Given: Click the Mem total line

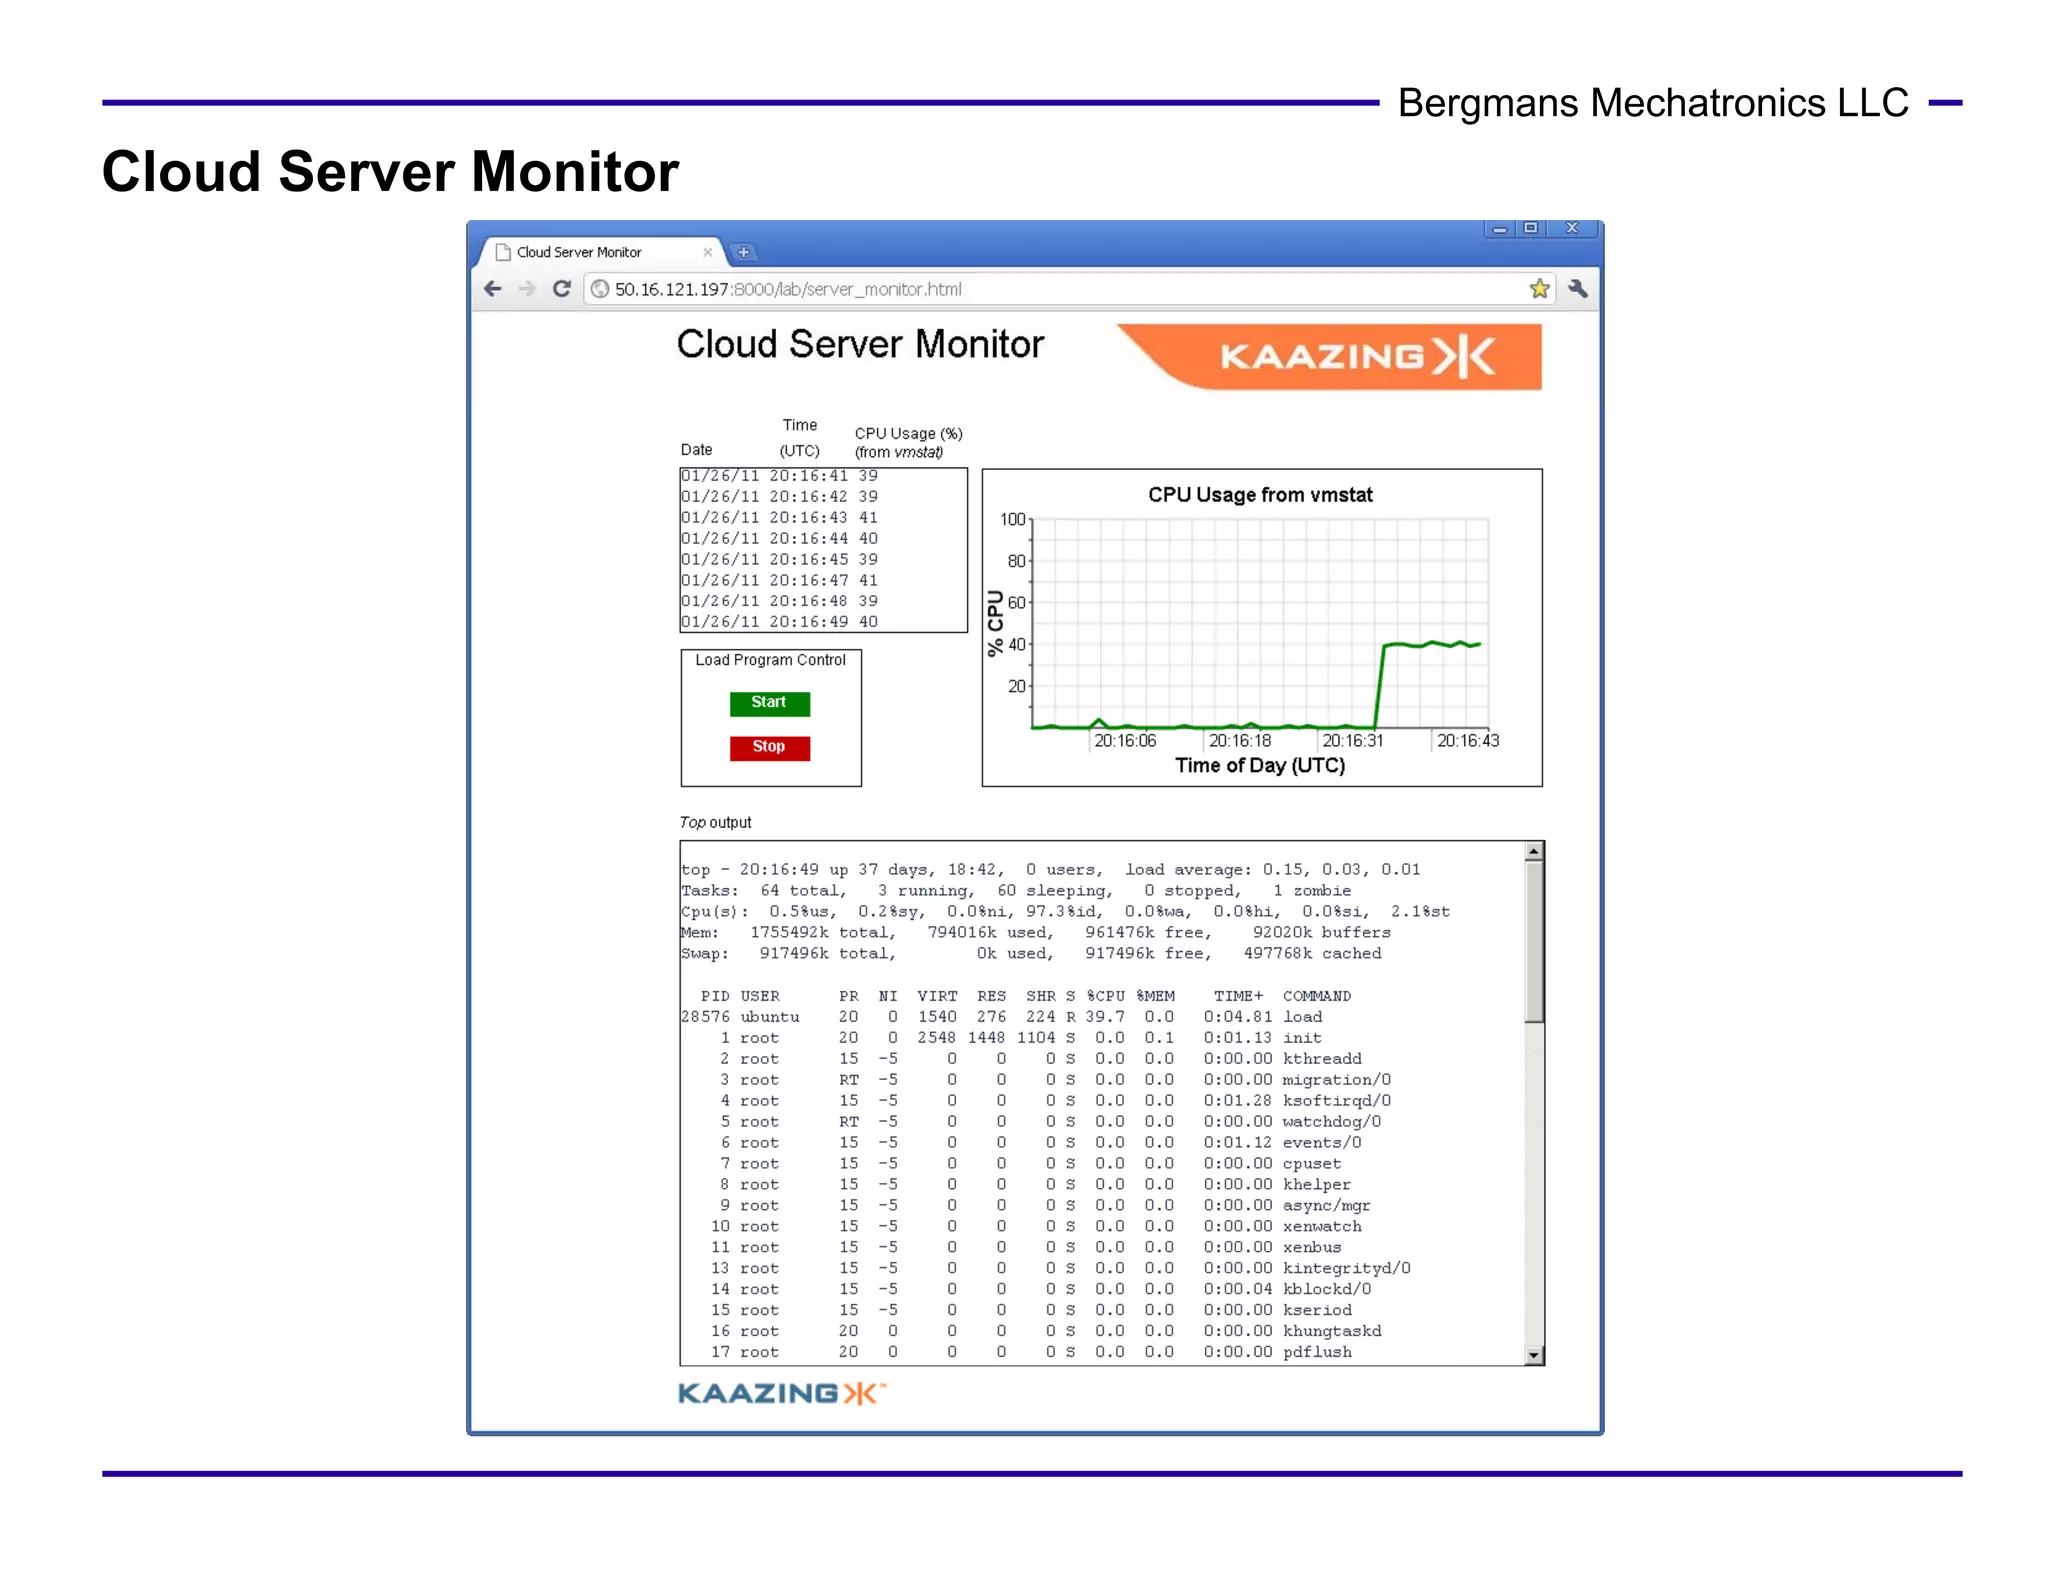Looking at the screenshot, I should tap(1036, 933).
